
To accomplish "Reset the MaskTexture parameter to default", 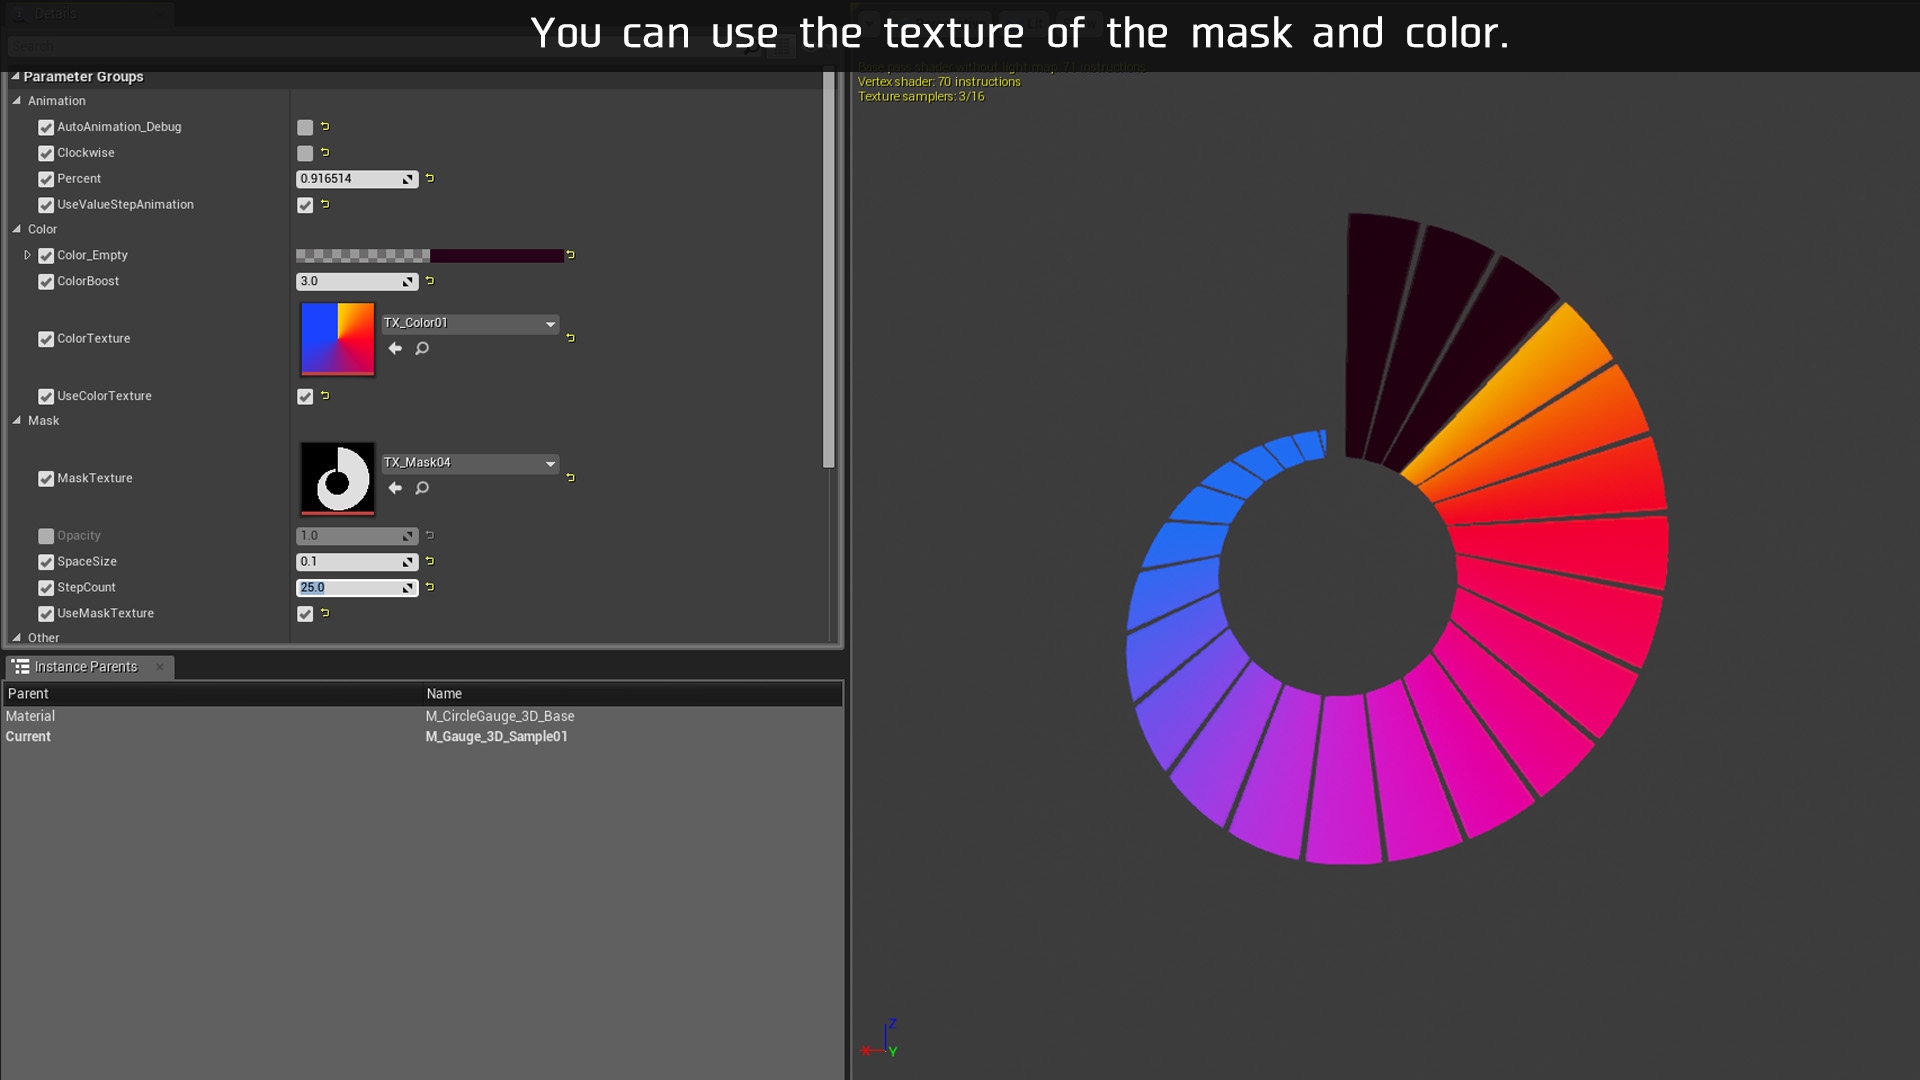I will (x=570, y=478).
